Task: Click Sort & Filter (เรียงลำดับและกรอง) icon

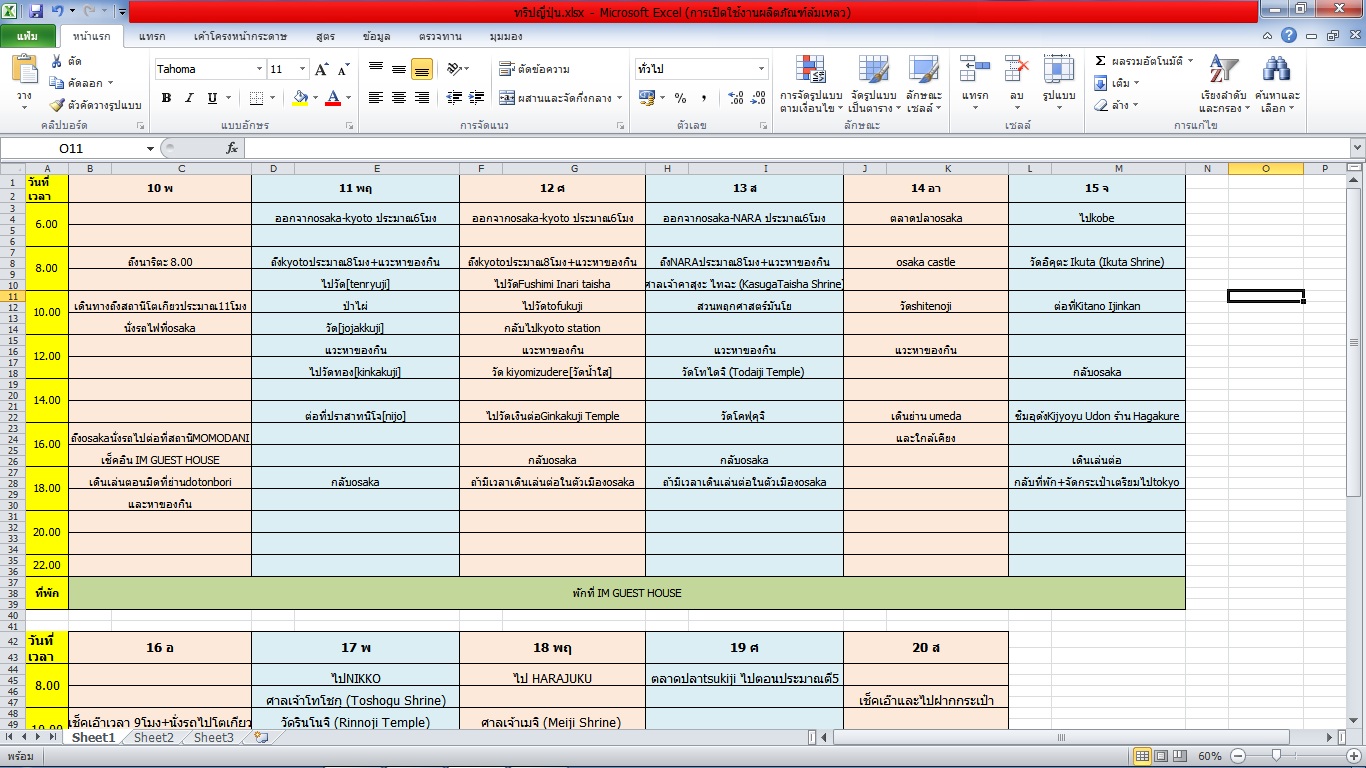Action: pos(1222,70)
